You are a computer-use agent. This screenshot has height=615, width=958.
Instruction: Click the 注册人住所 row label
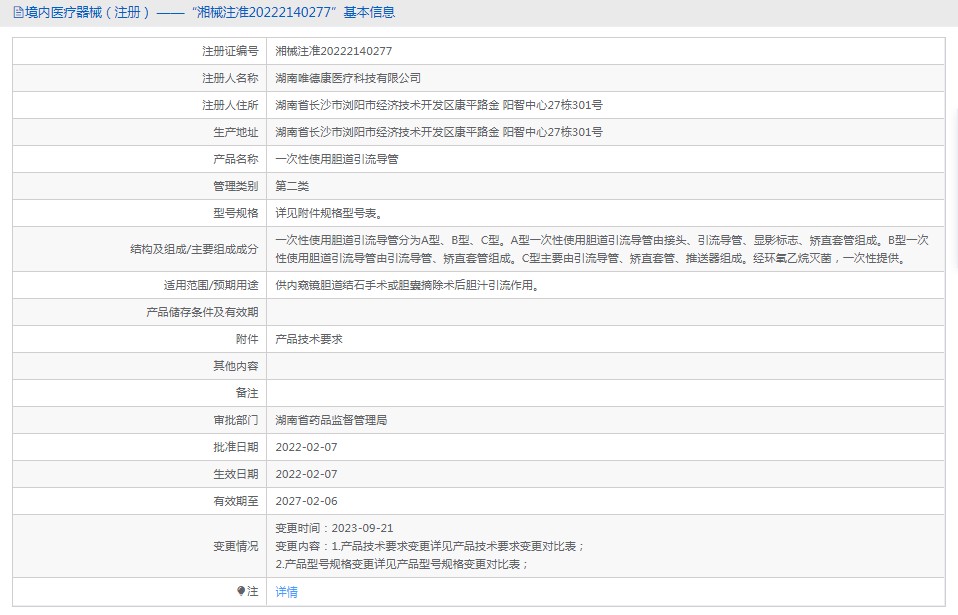[230, 105]
